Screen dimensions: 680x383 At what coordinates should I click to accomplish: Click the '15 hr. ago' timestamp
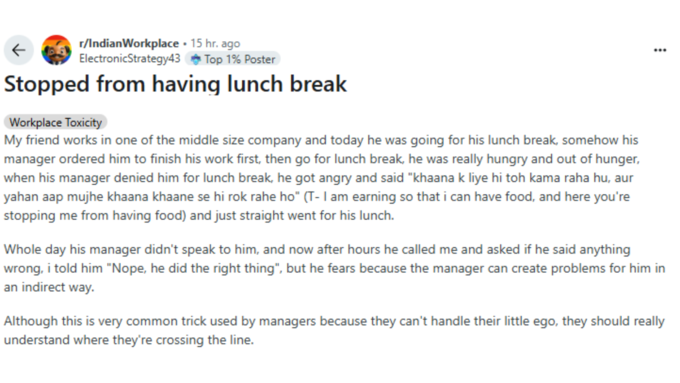[x=215, y=43]
